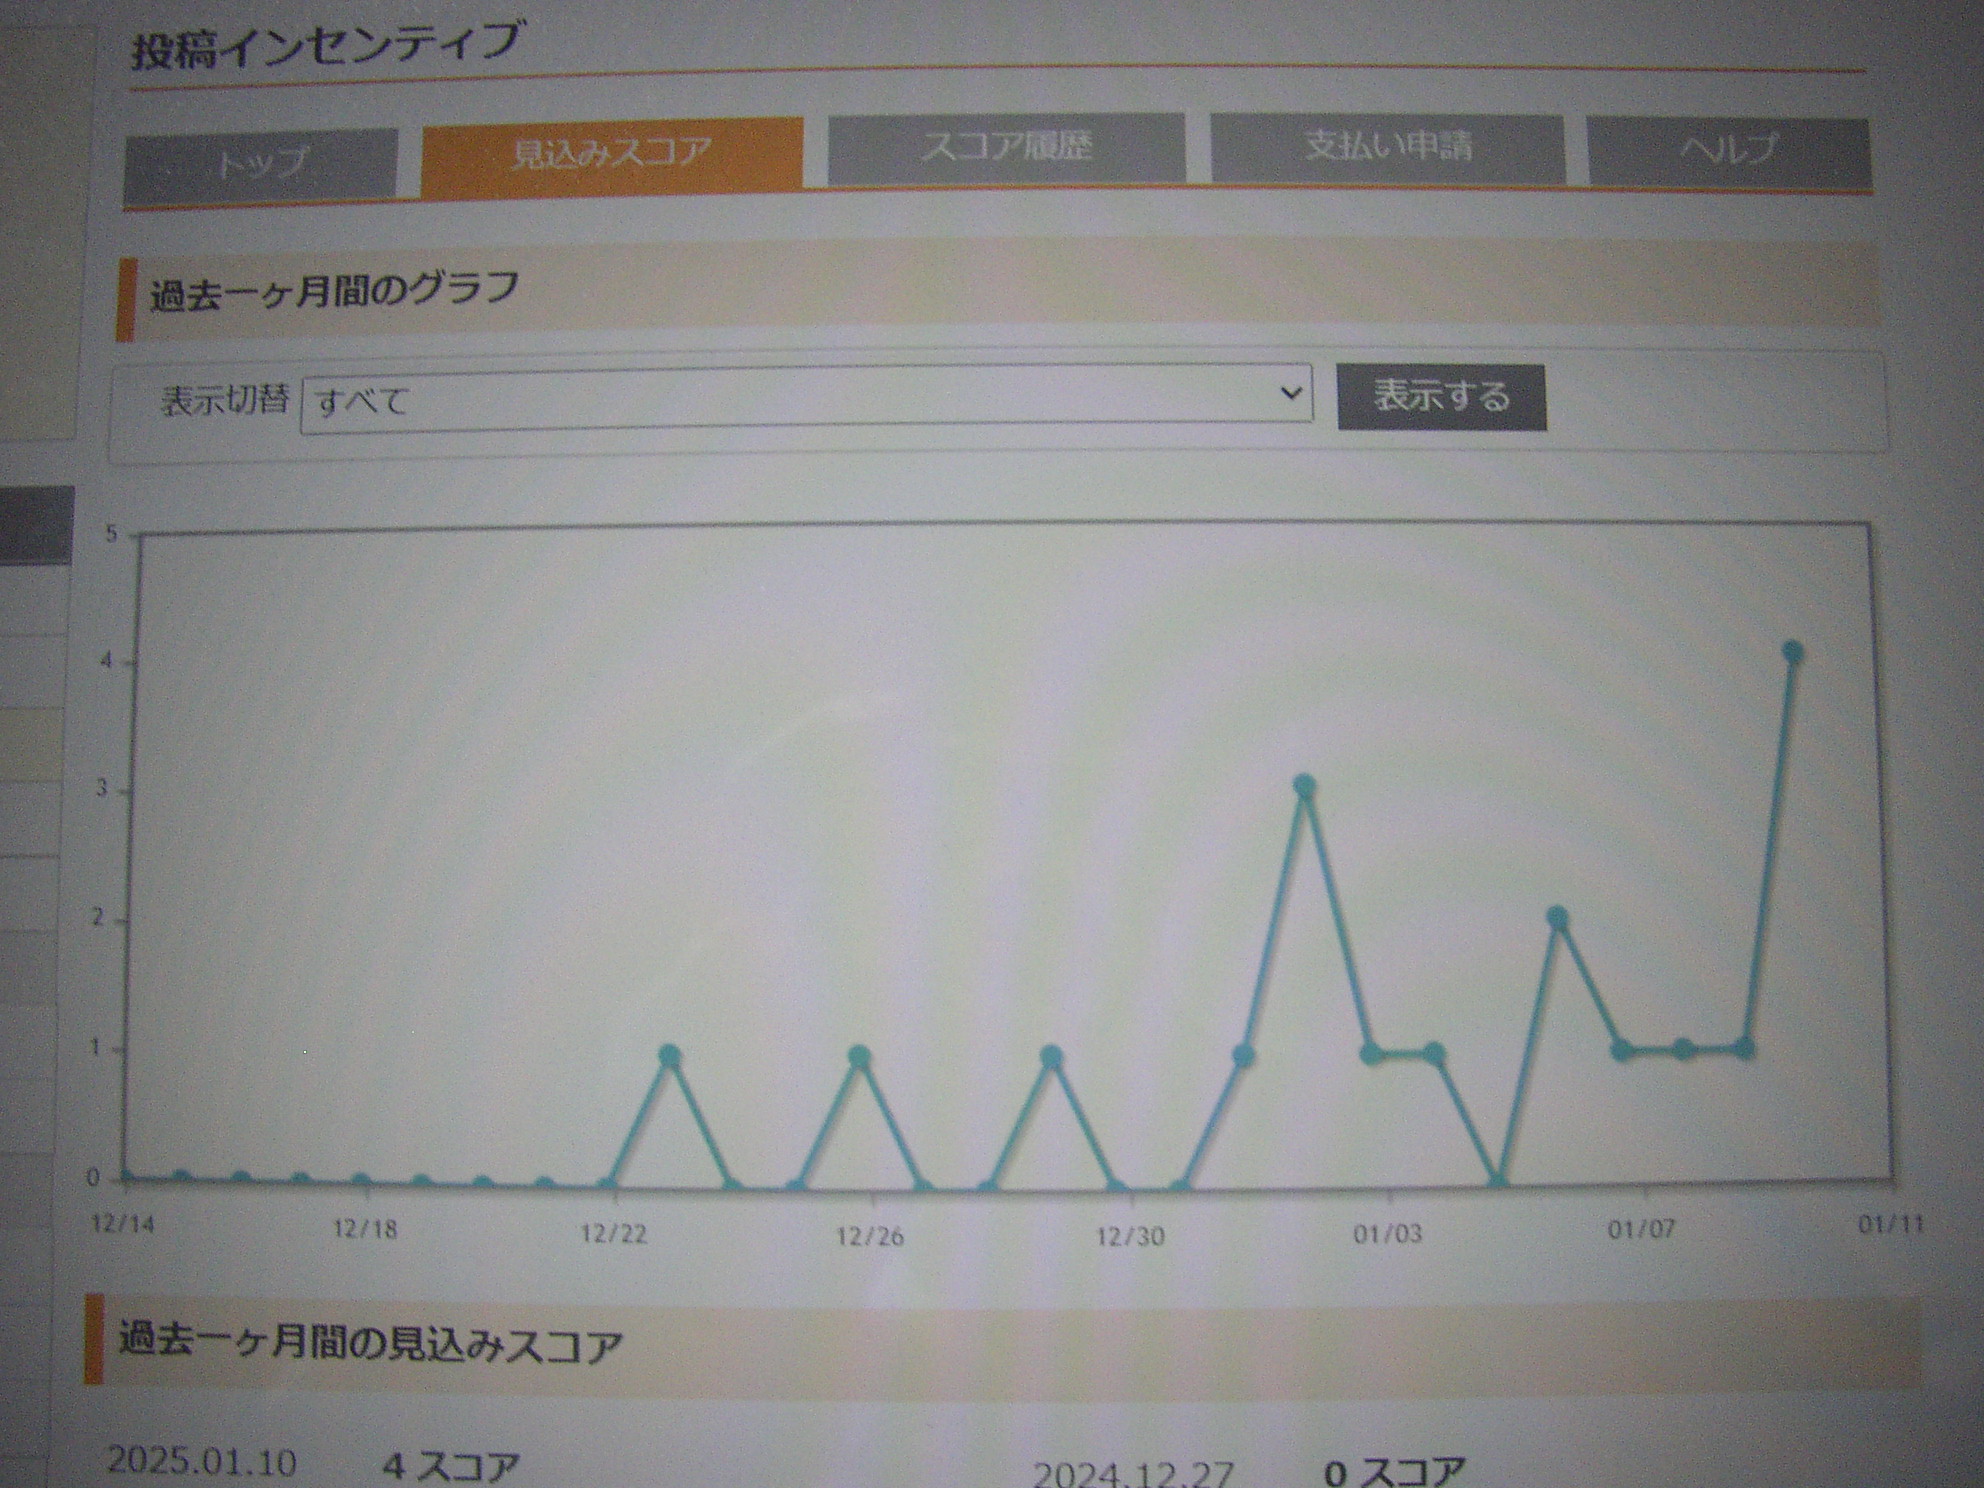Switch to the スコア履歴 tab
The image size is (1984, 1488).
point(1006,148)
